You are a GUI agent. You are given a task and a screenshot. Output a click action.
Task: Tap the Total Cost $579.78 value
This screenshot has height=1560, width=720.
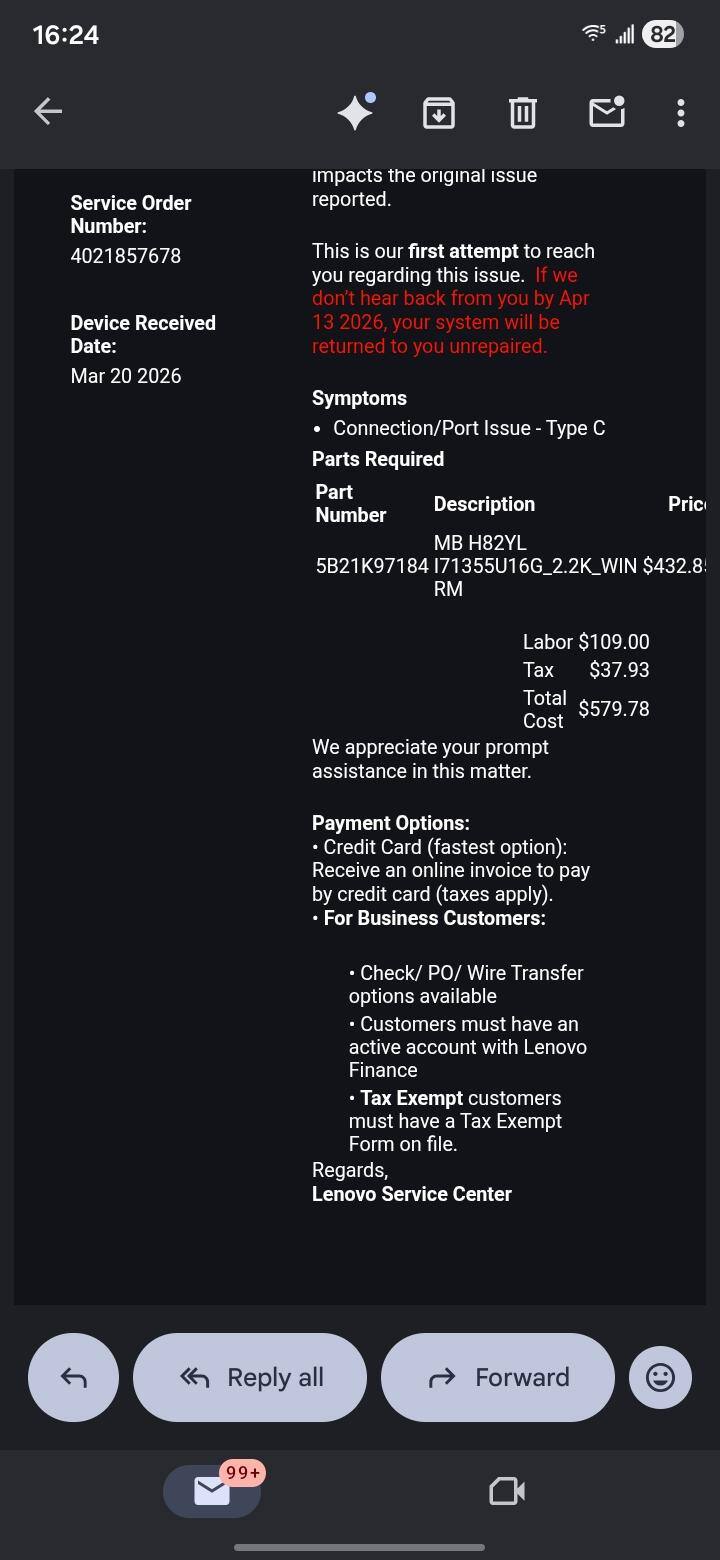coord(613,708)
